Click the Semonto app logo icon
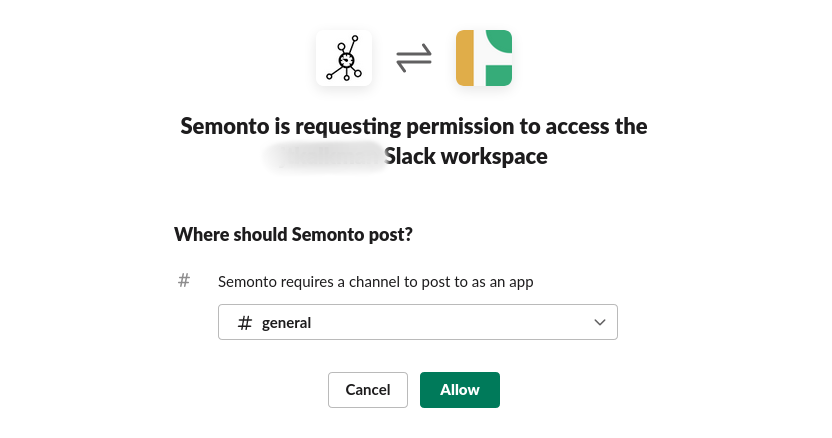The height and width of the screenshot is (438, 832). 344,58
